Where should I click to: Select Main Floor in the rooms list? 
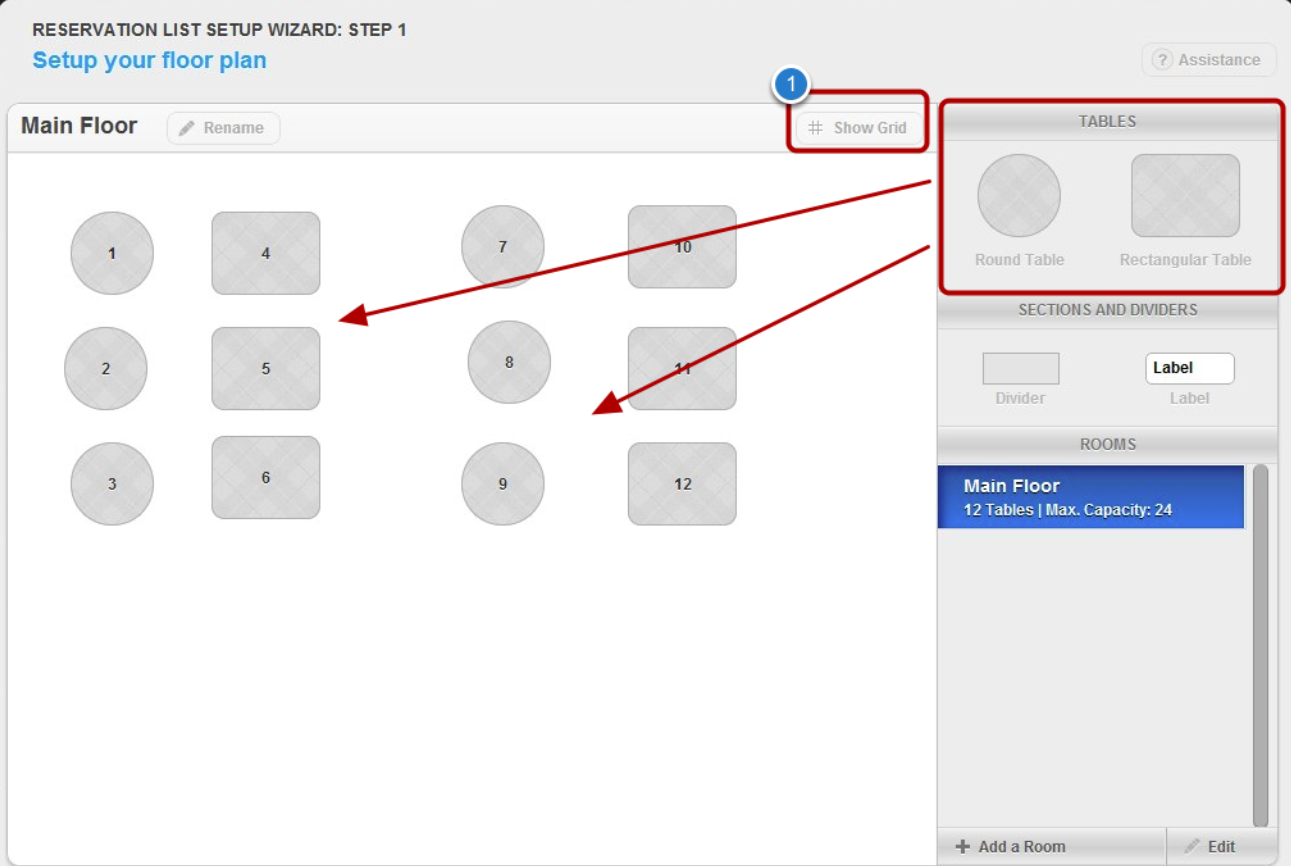(1090, 497)
